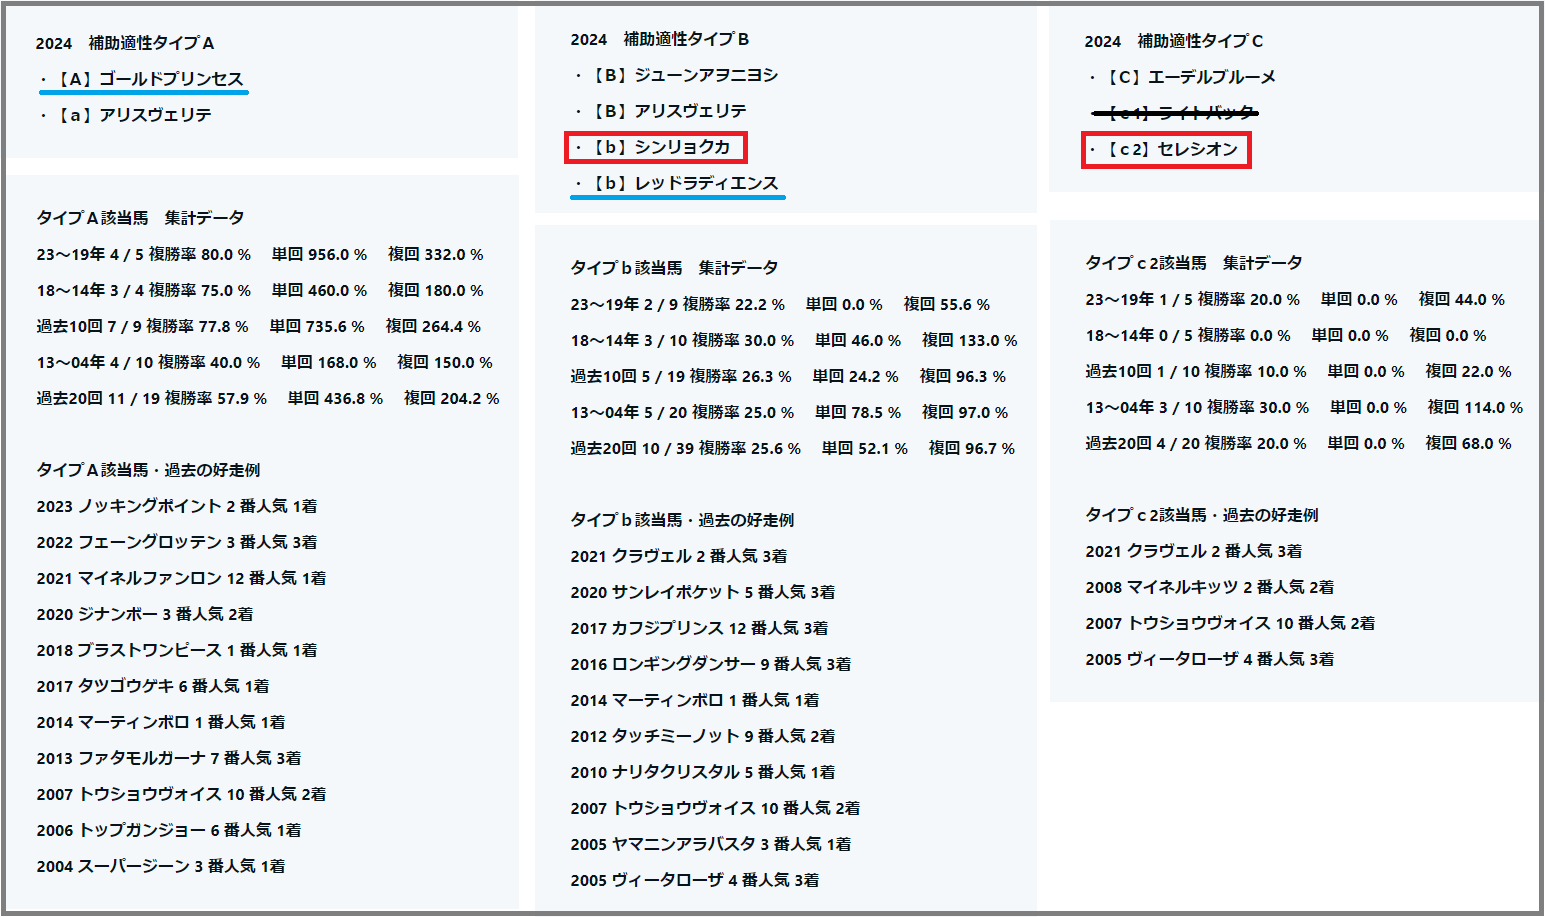Select the heading タイプA該当馬 集計データ
This screenshot has width=1545, height=917.
point(140,217)
